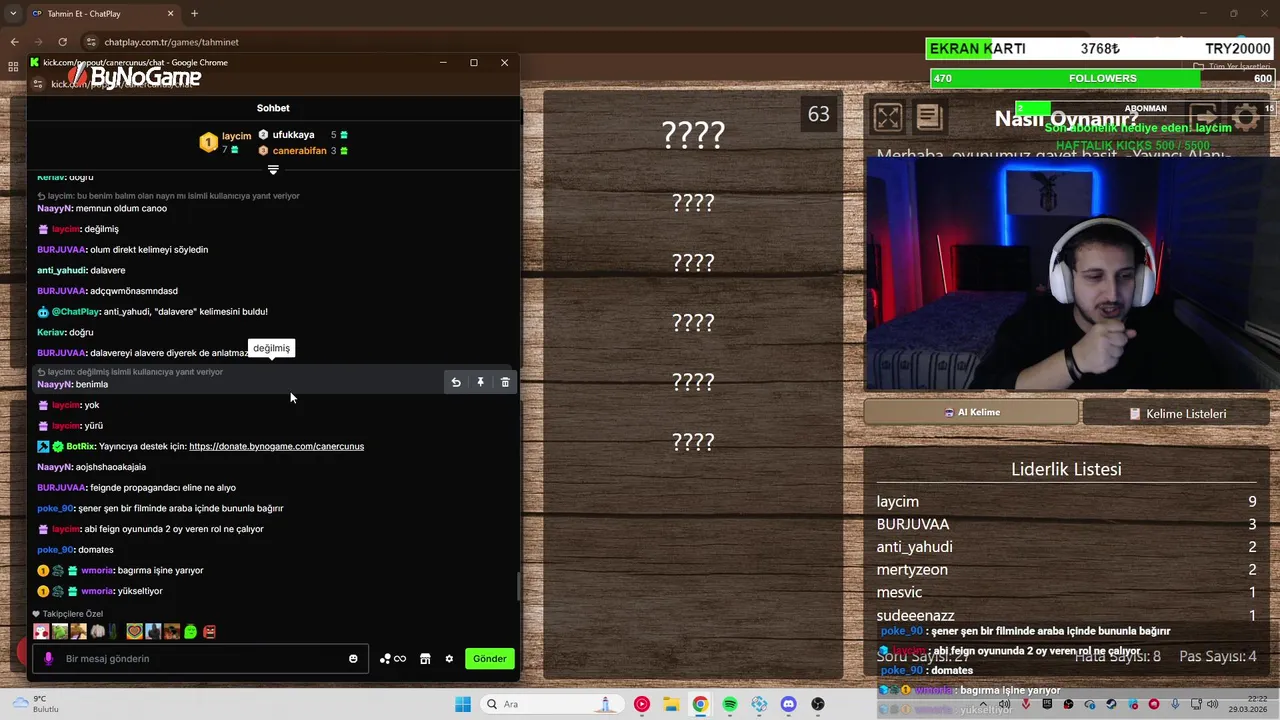Open the Windows Start menu
Image resolution: width=1280 pixels, height=720 pixels.
coord(462,704)
